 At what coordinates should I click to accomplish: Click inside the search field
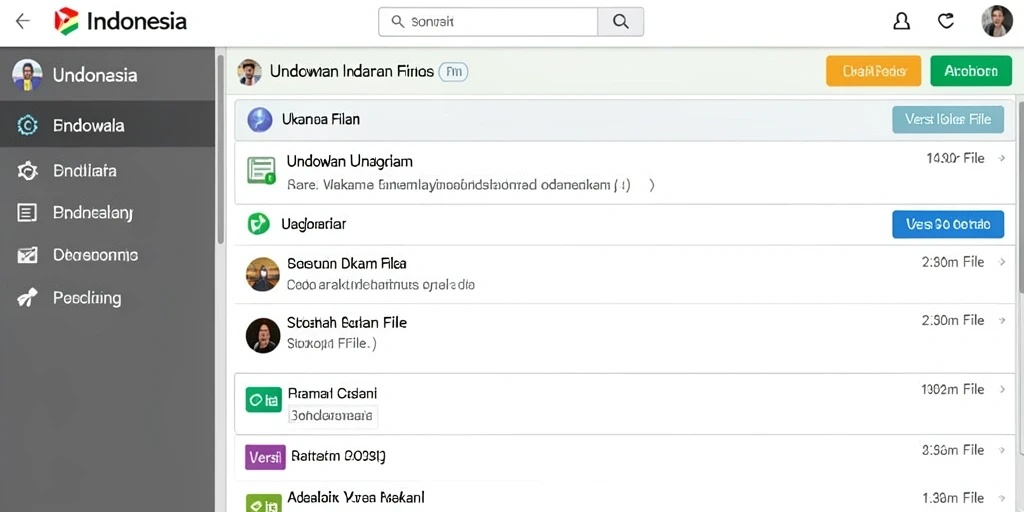(x=488, y=22)
